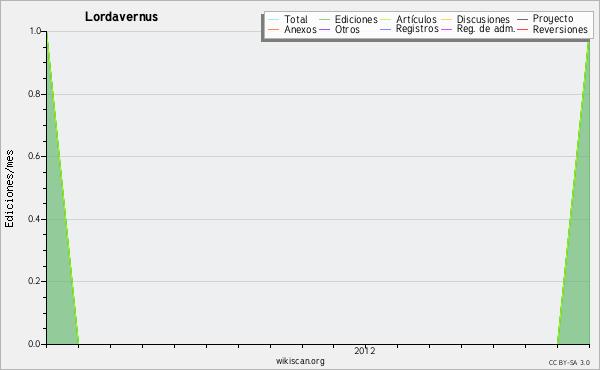Viewport: 600px width, 370px height.
Task: Click the 2012 x-axis label
Action: click(365, 351)
